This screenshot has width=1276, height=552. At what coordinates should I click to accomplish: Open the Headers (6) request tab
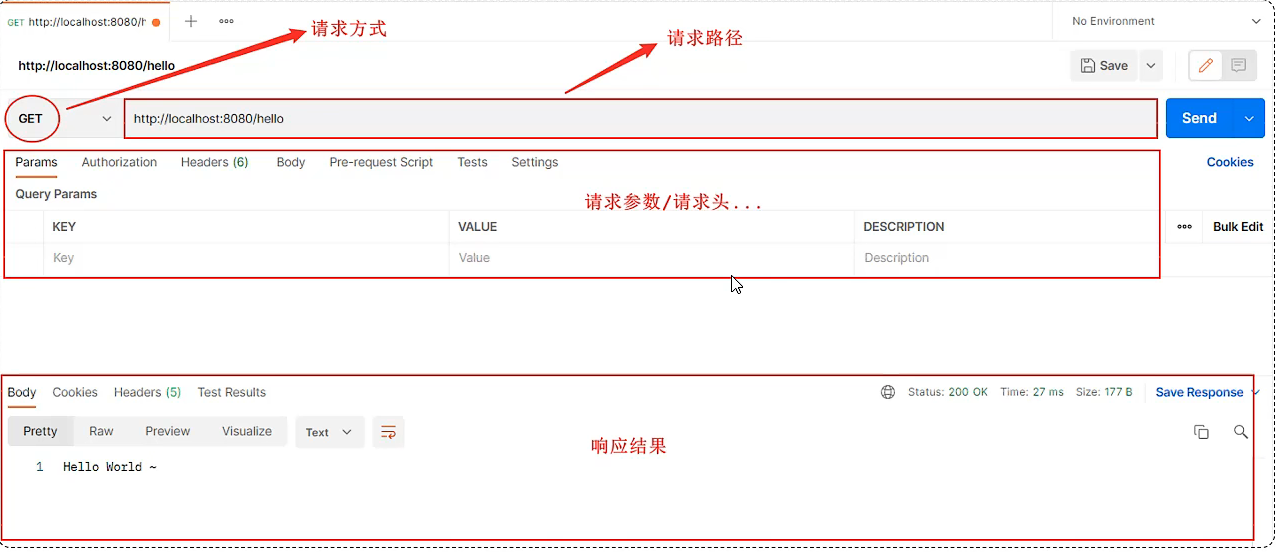pos(214,162)
